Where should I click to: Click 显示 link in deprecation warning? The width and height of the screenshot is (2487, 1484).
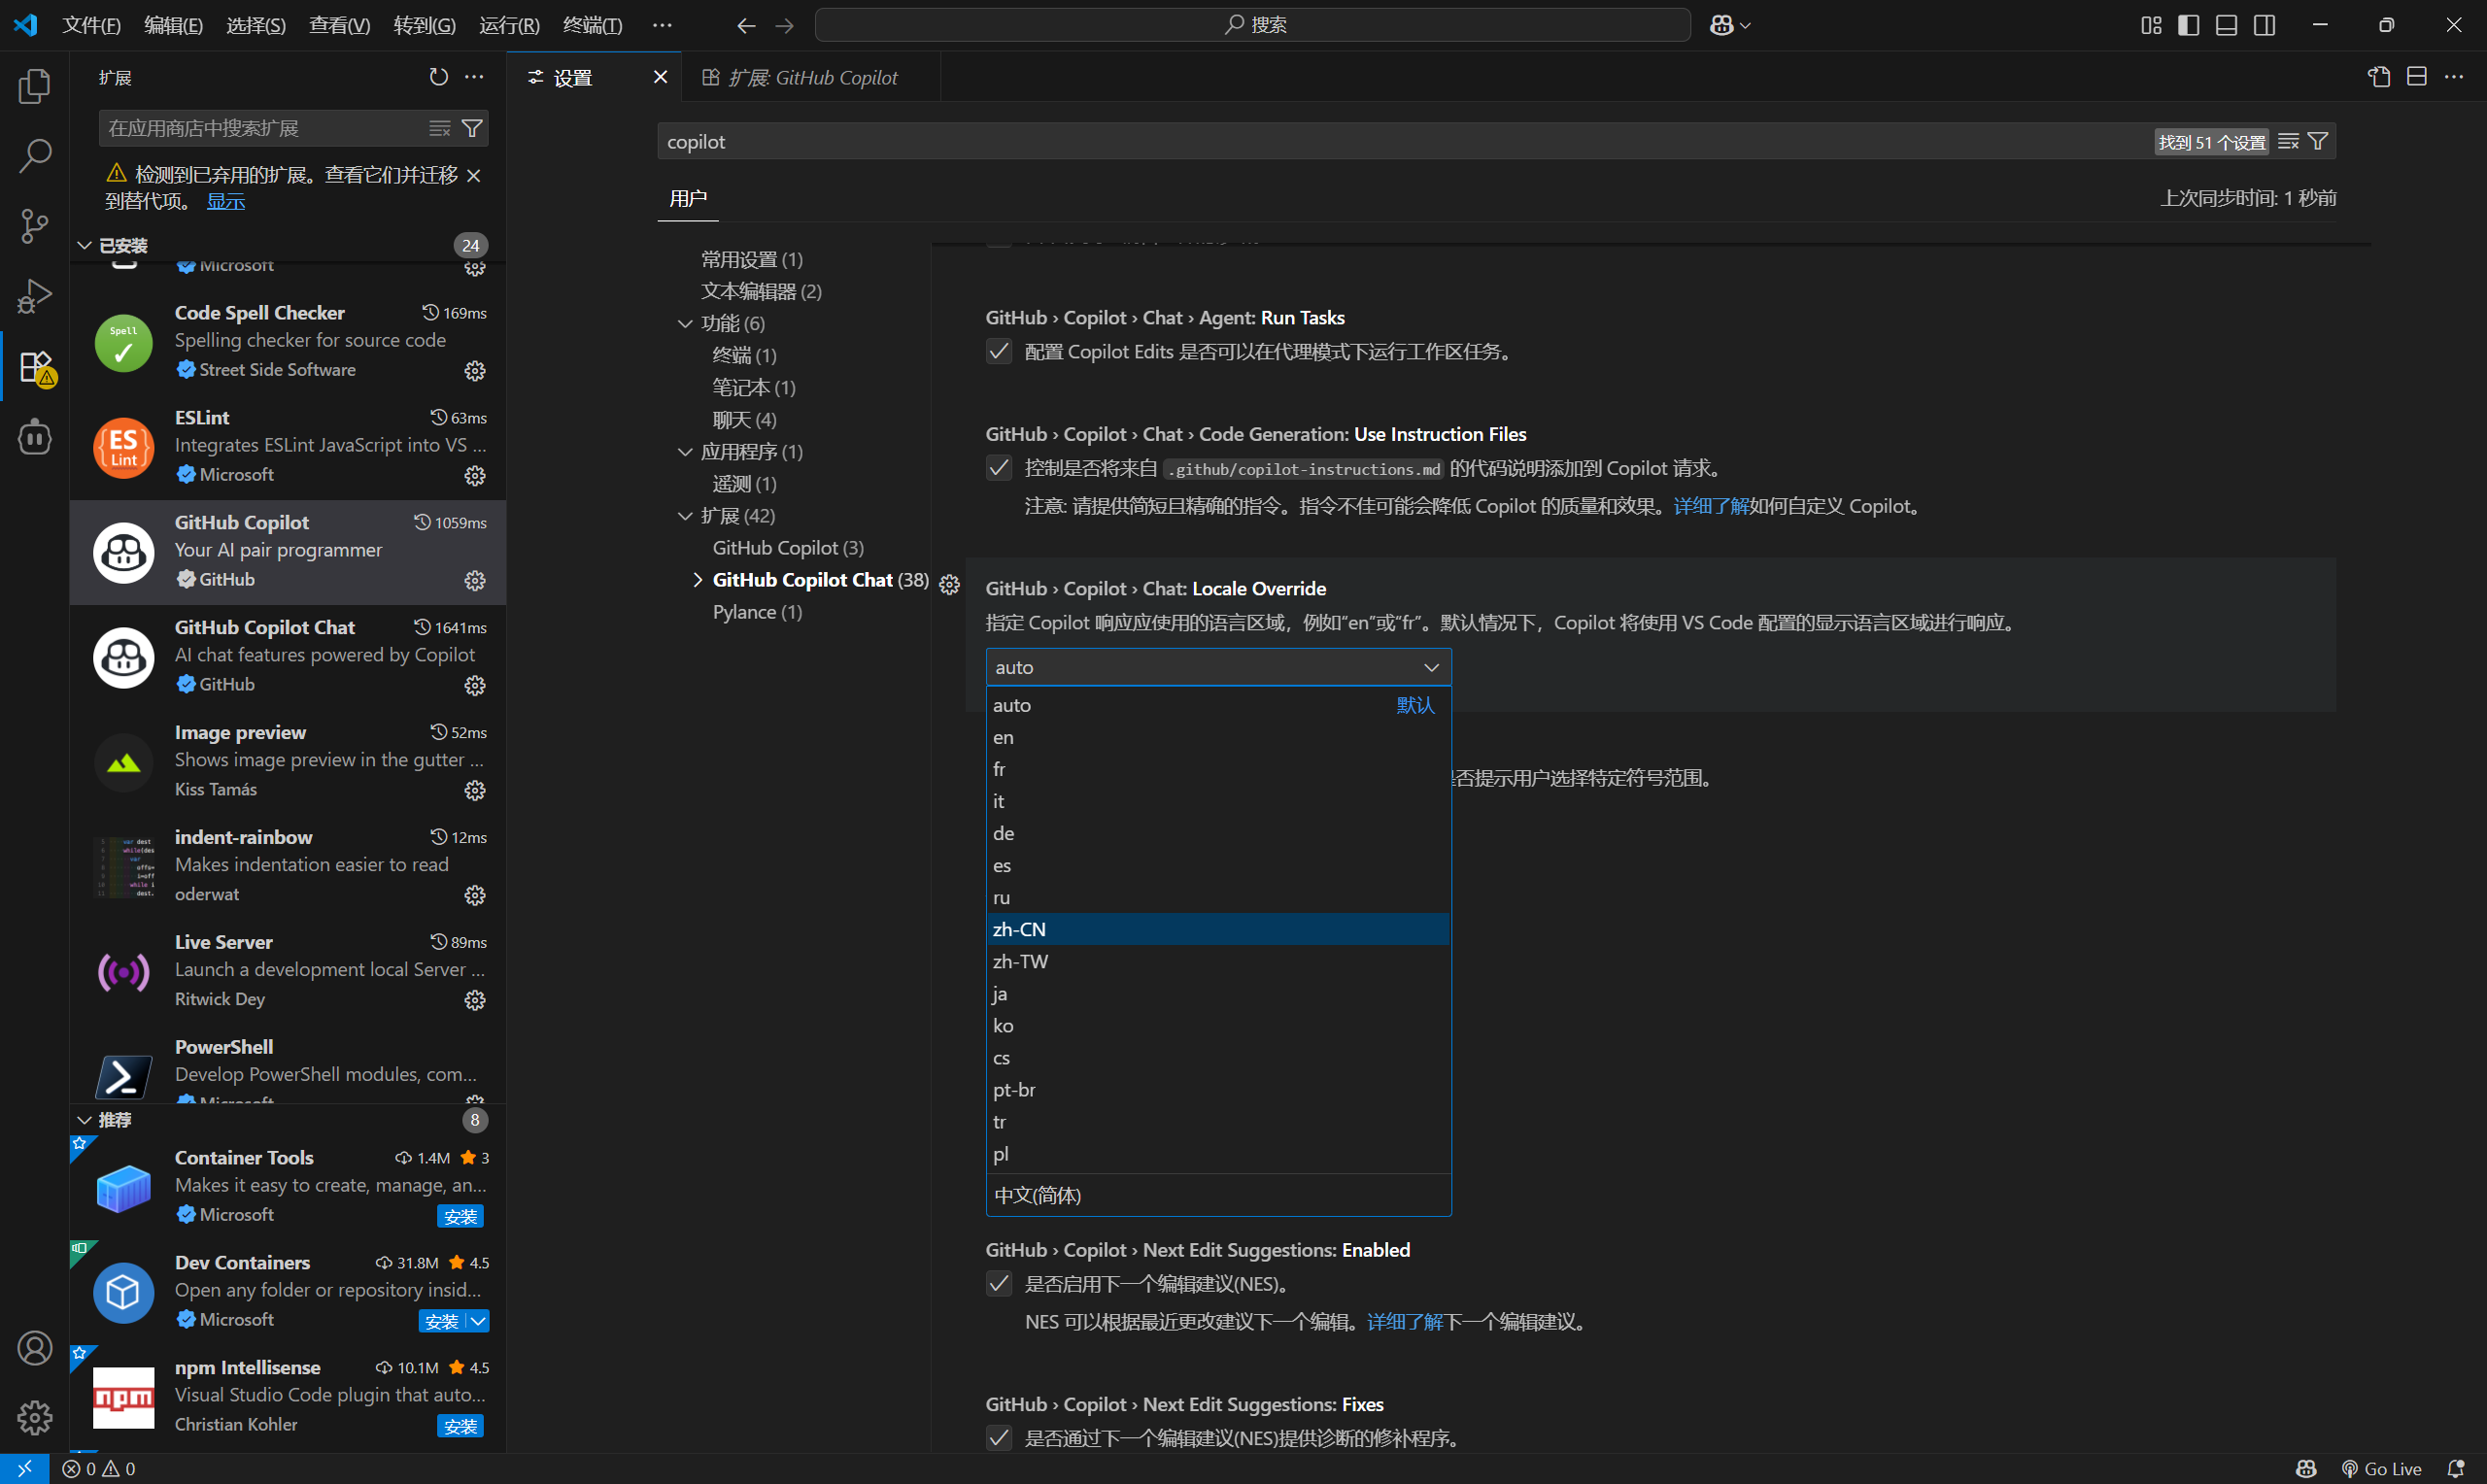[225, 201]
